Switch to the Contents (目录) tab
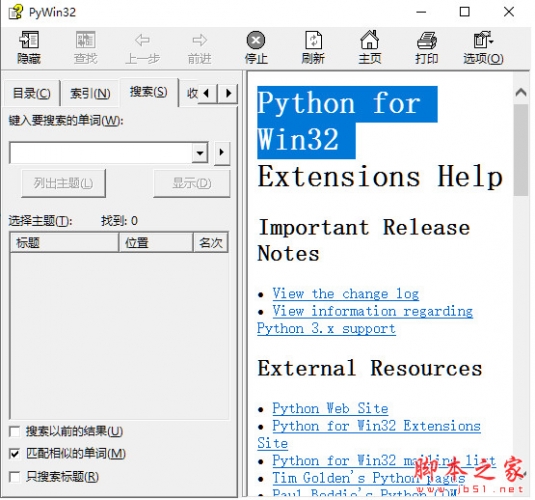The image size is (535, 500). point(31,94)
